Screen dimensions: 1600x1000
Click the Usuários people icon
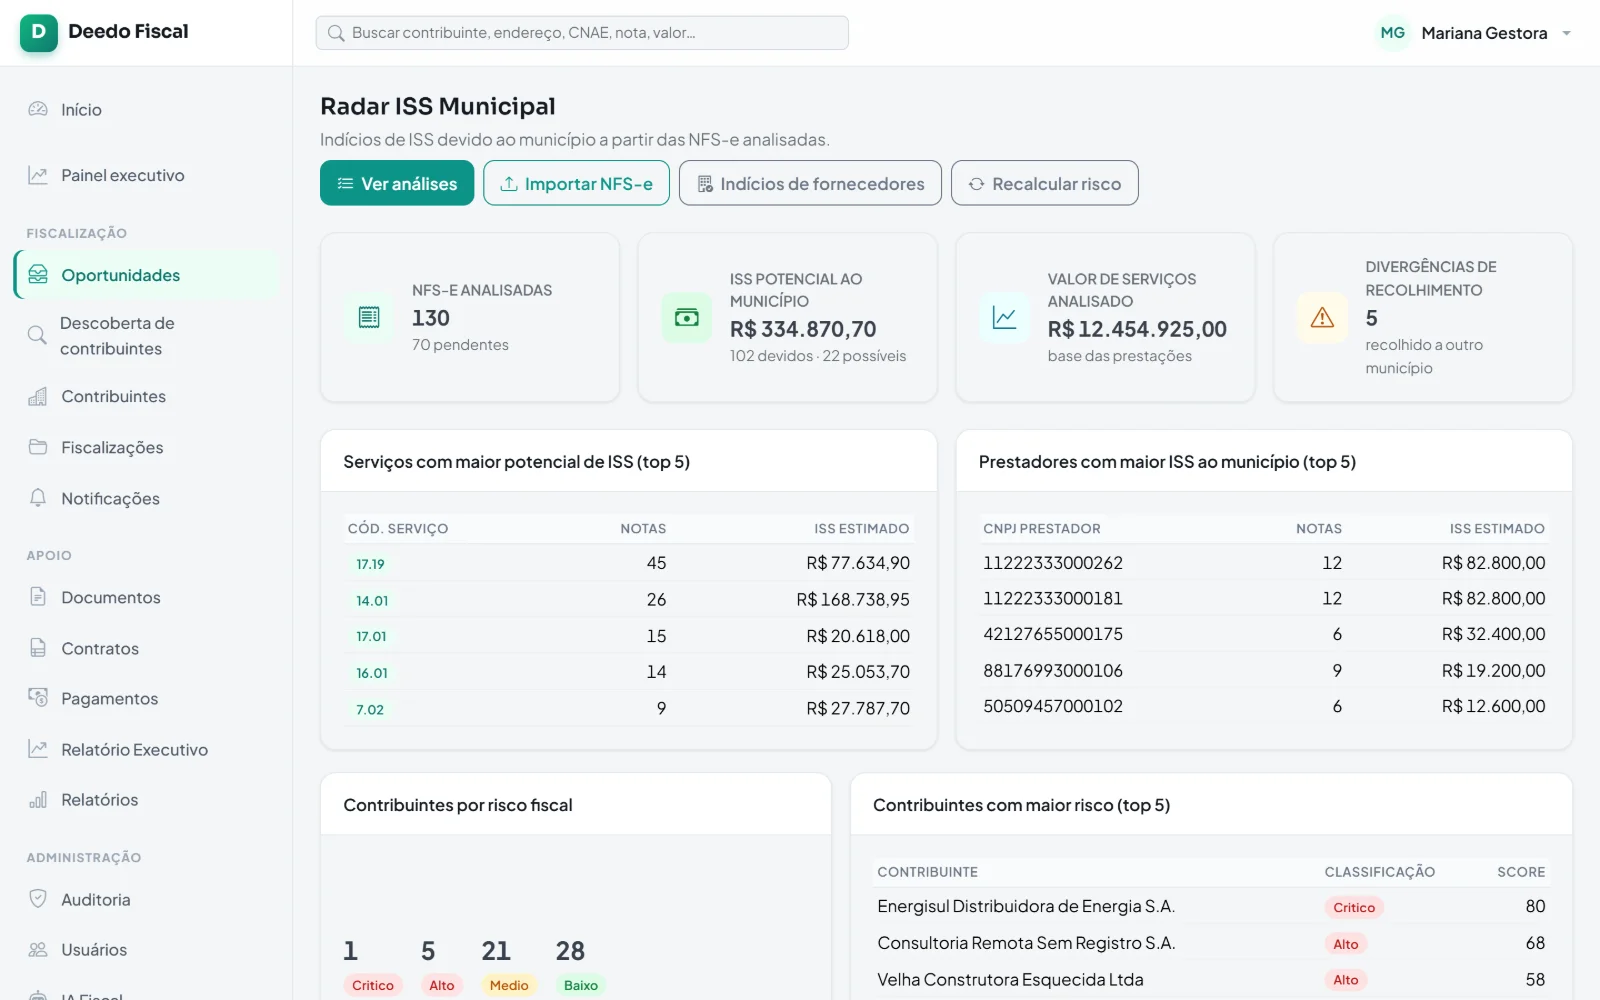(38, 949)
